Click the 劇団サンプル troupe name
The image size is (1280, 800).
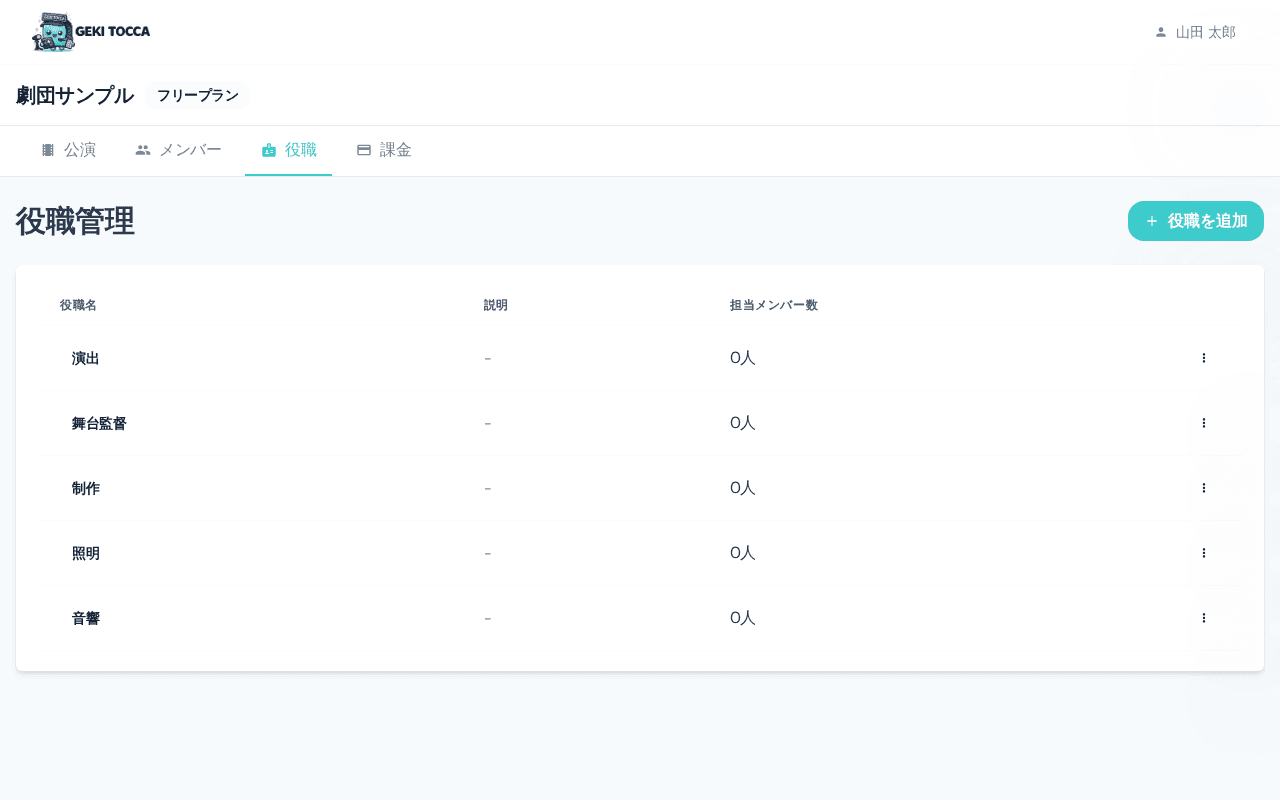click(x=75, y=96)
